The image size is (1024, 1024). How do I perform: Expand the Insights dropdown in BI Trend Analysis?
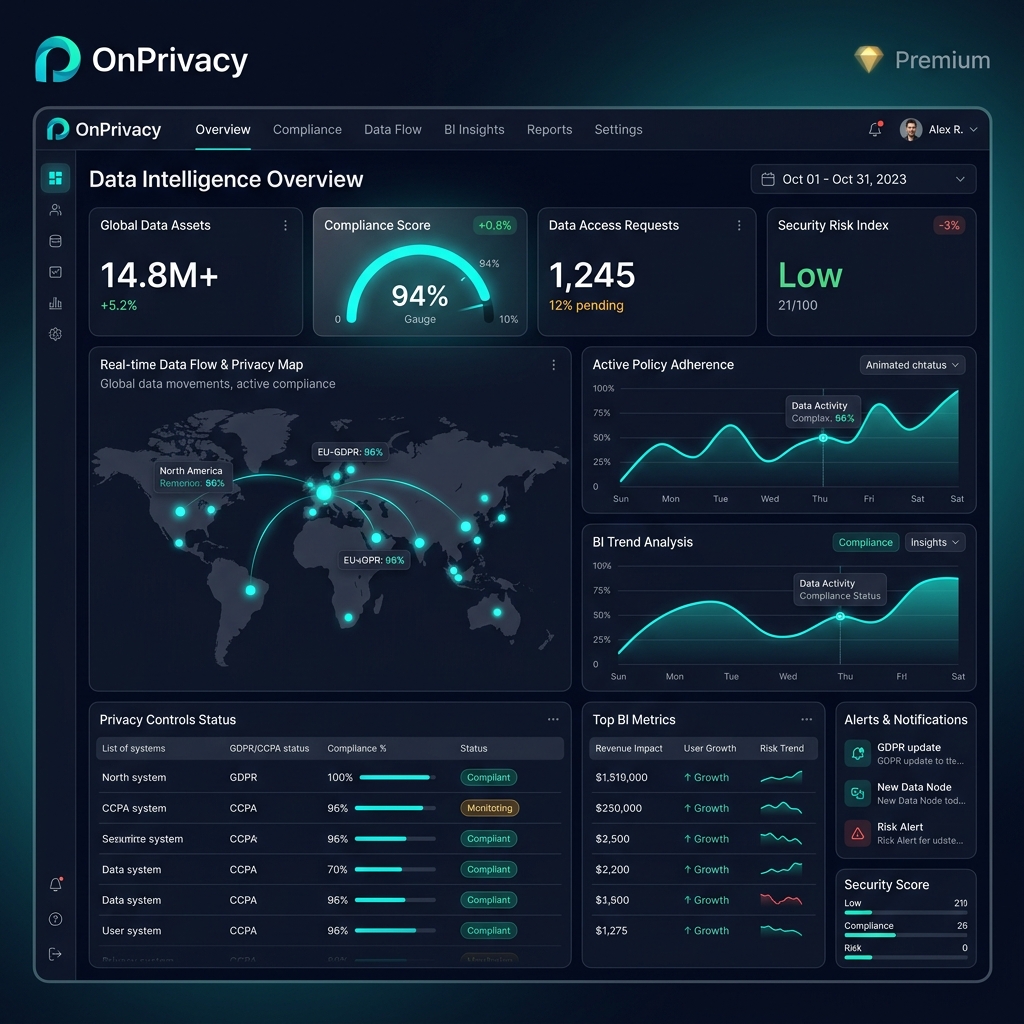934,542
